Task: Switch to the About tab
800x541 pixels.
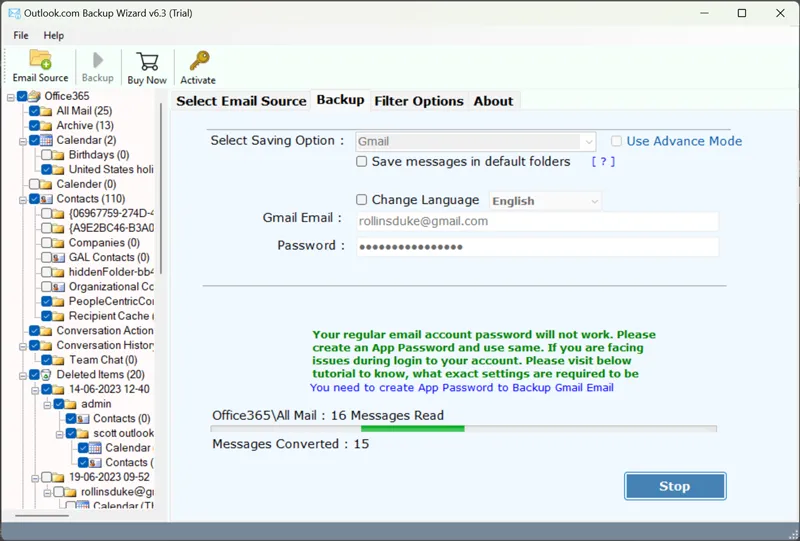Action: point(493,101)
